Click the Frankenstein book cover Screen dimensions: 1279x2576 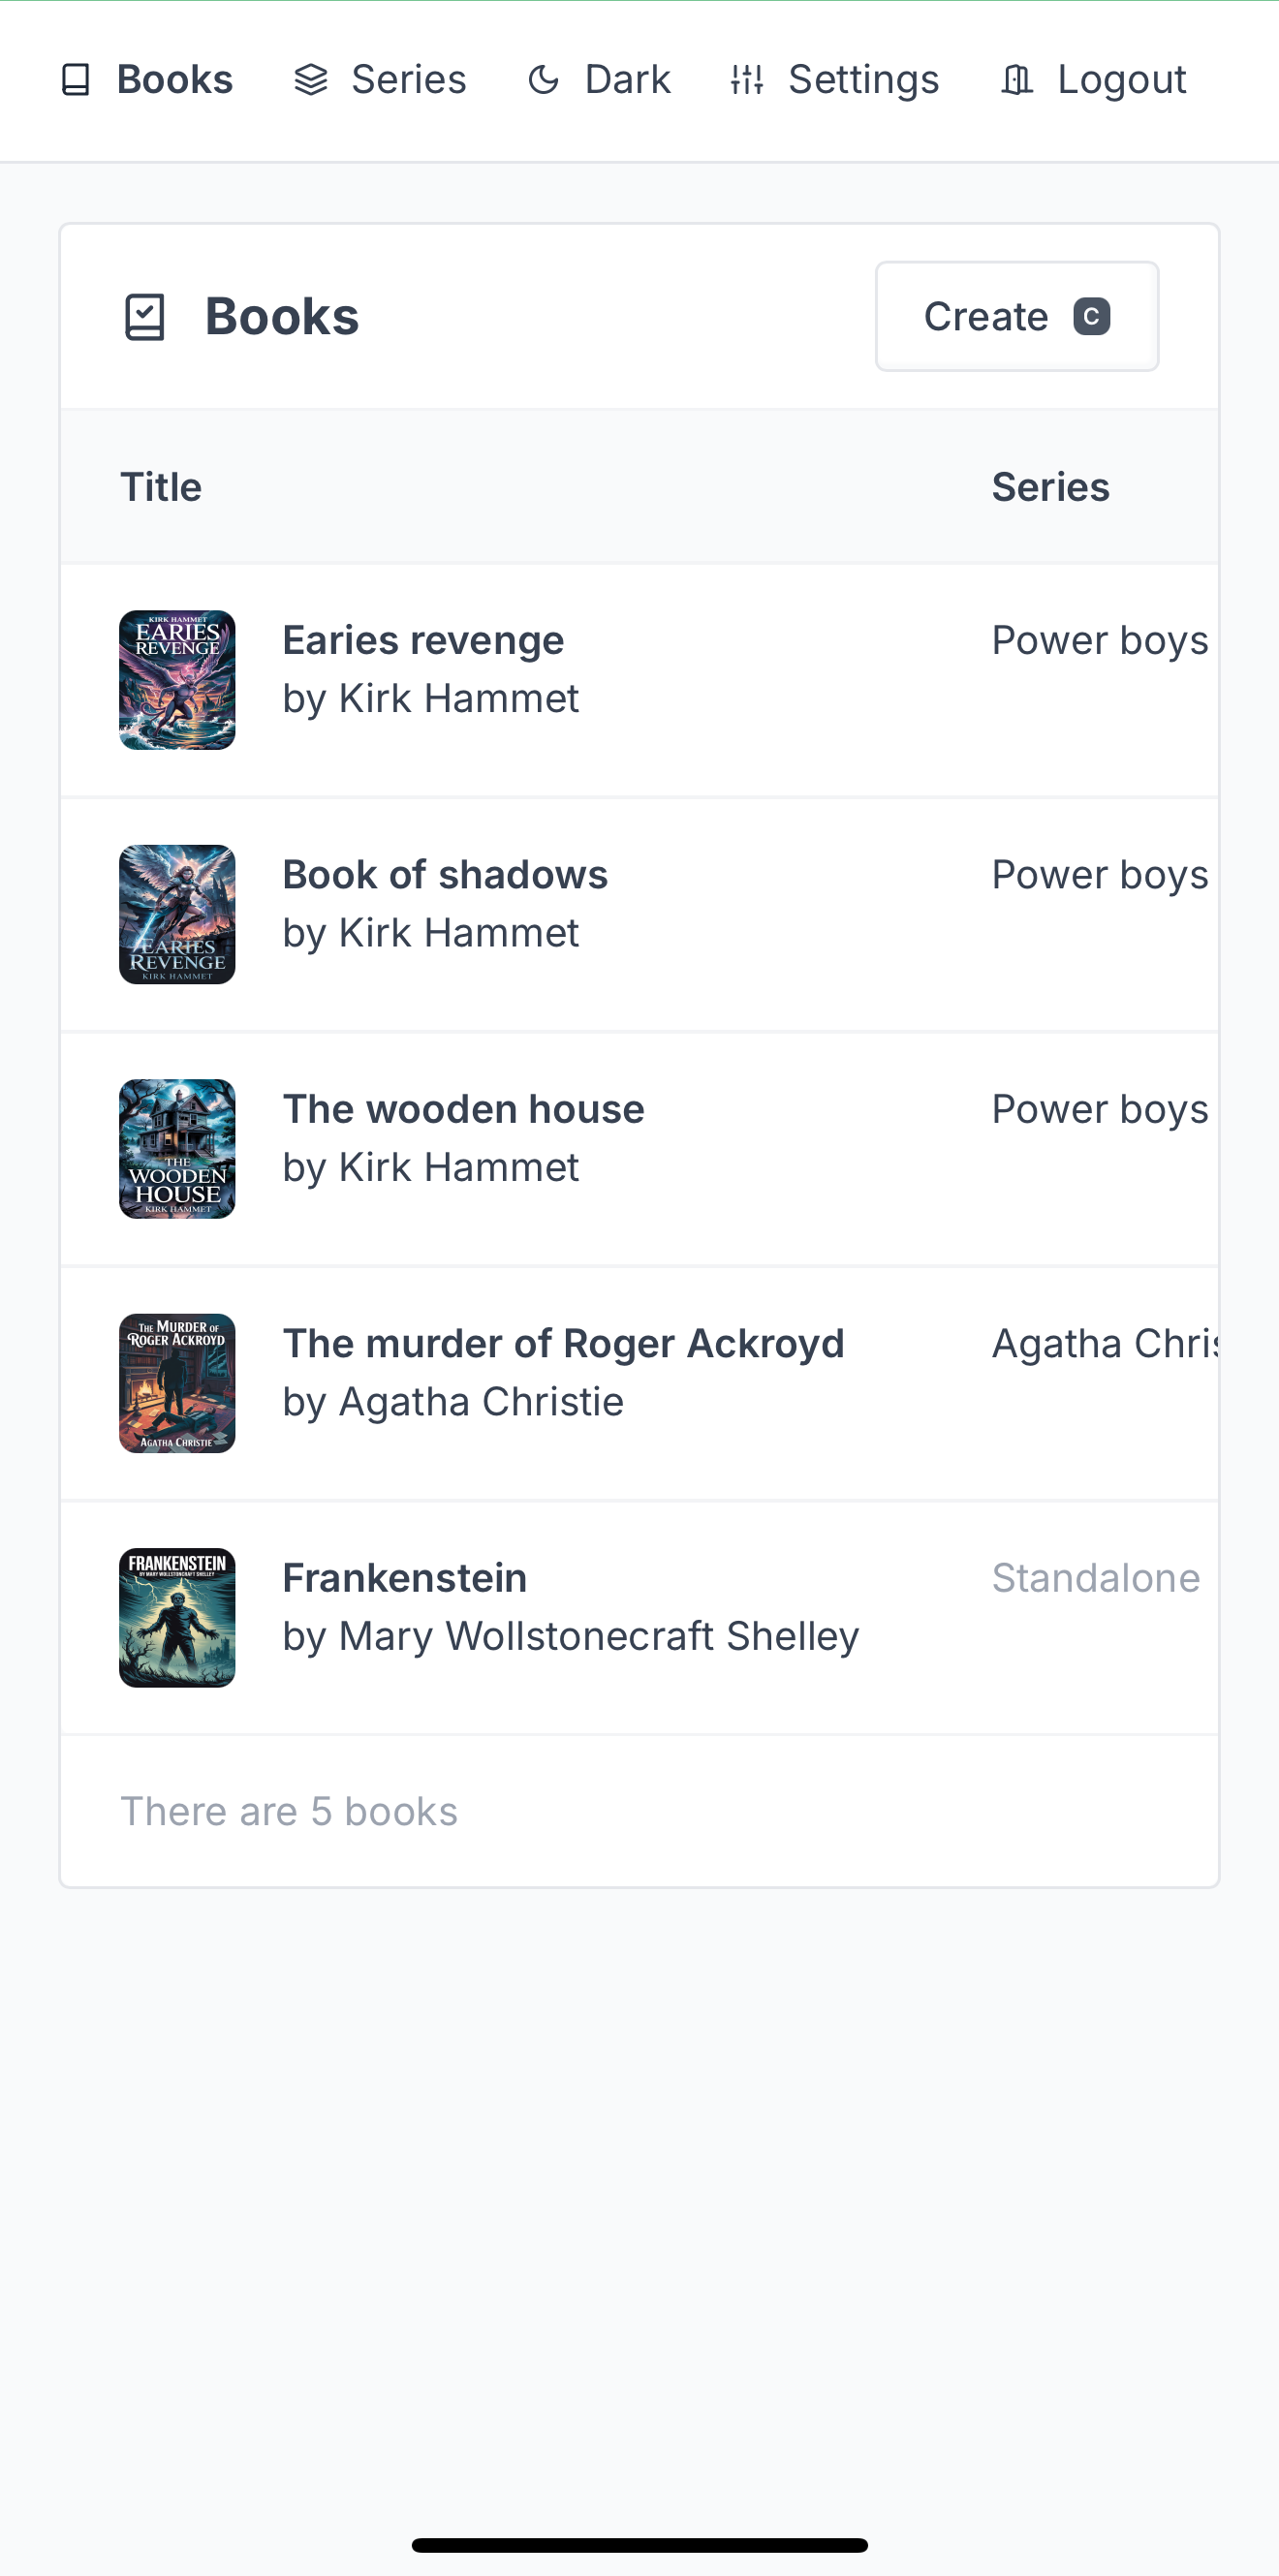click(x=177, y=1618)
